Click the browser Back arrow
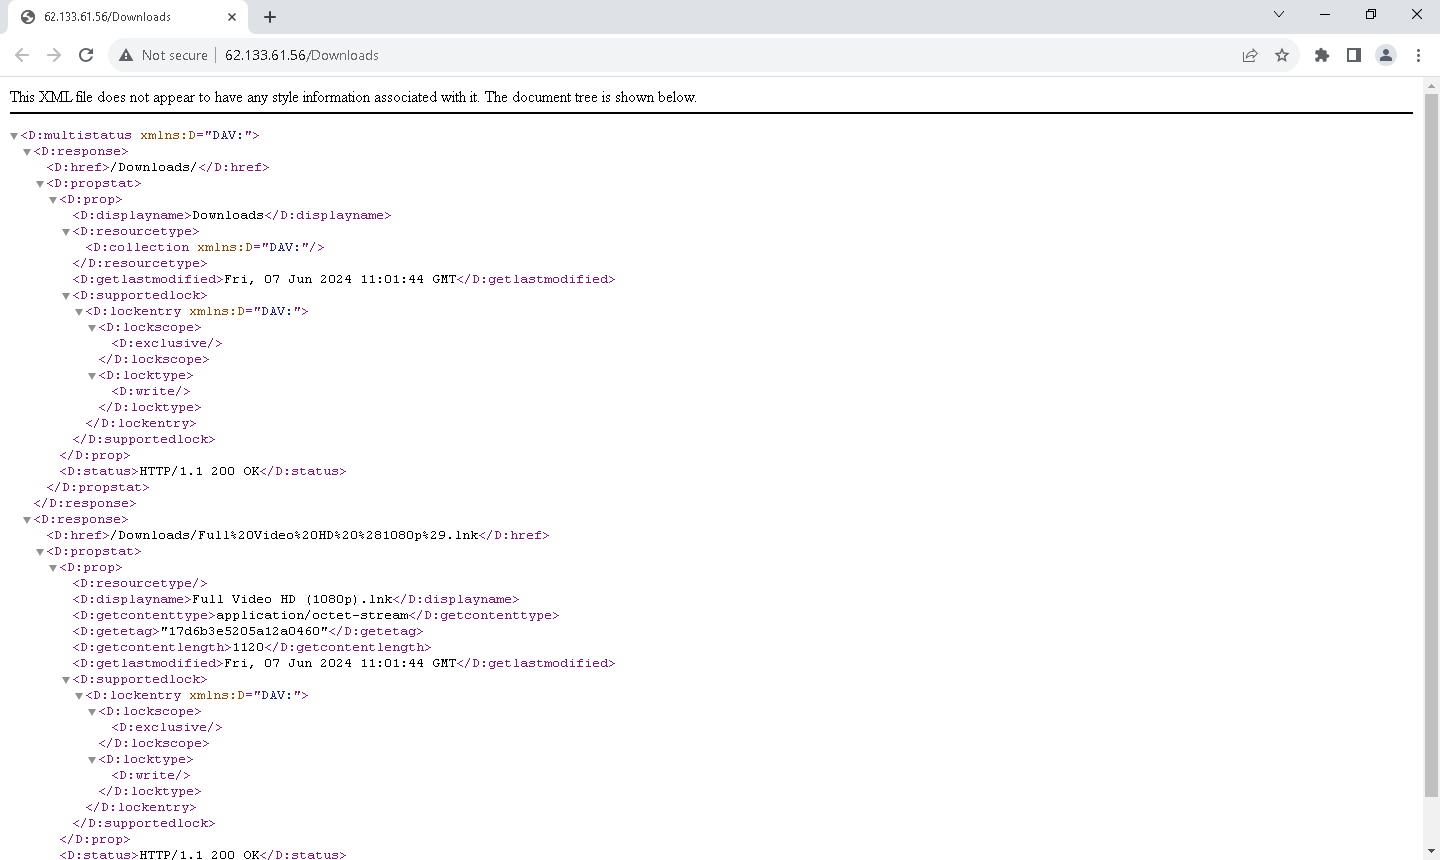Viewport: 1440px width, 860px height. 22,55
